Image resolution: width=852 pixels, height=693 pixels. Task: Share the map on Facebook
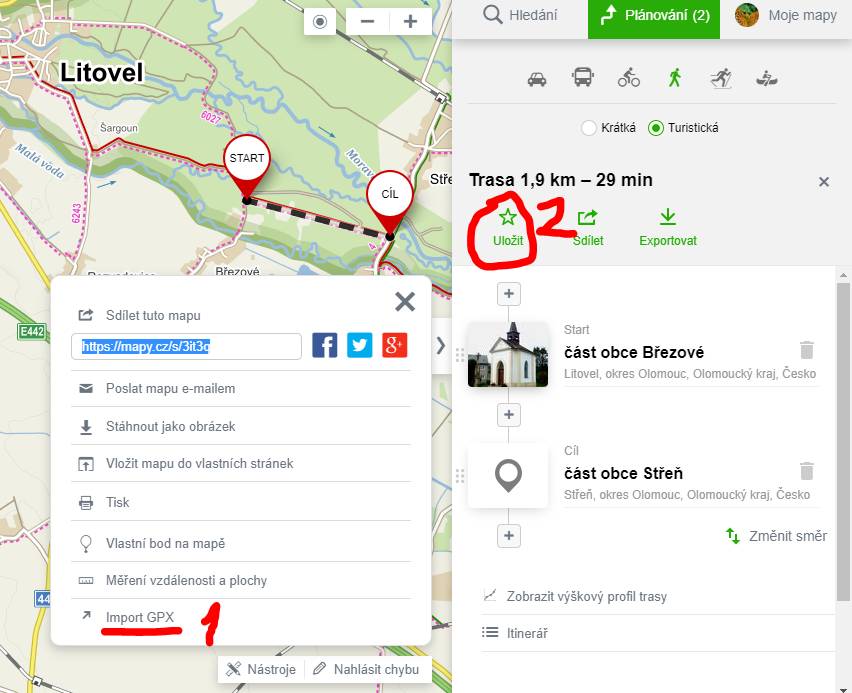click(x=324, y=345)
